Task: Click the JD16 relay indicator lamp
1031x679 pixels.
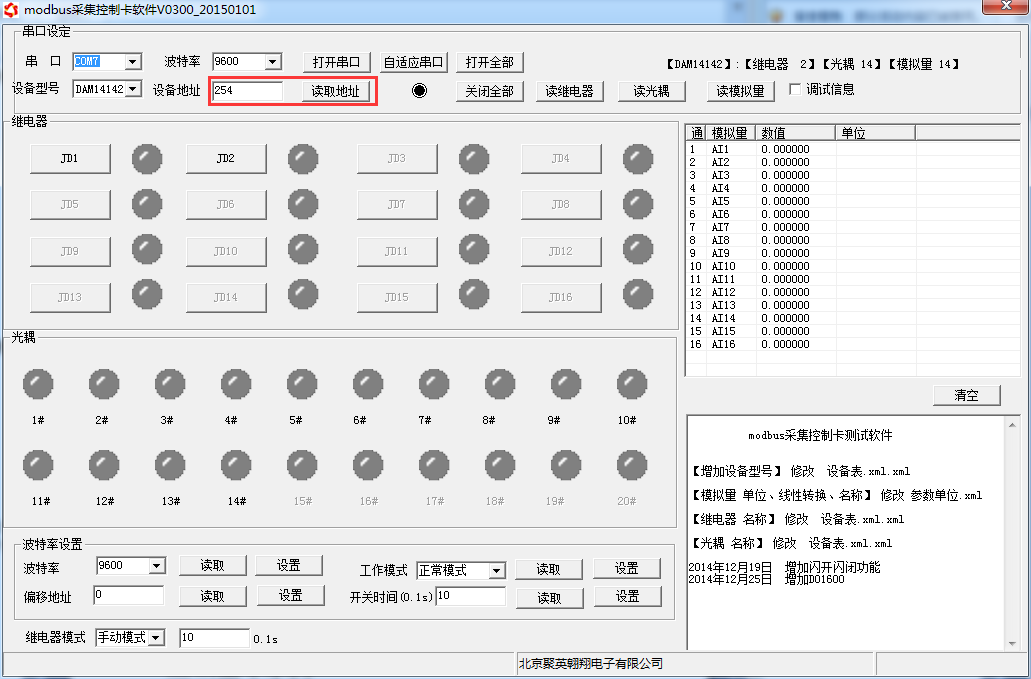Action: [638, 295]
